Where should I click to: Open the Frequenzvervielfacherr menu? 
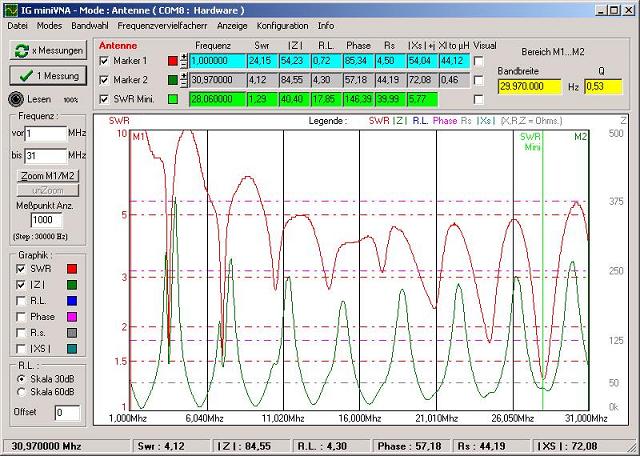pos(163,24)
